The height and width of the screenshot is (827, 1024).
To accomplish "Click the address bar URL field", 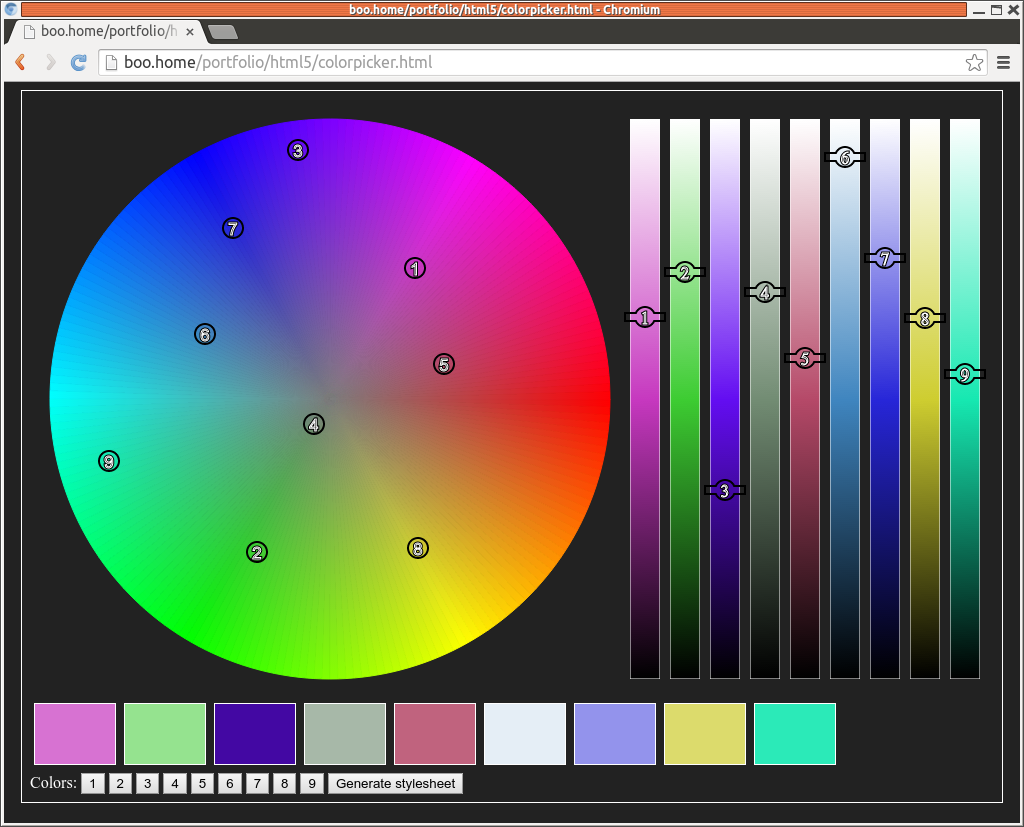I will coord(542,63).
